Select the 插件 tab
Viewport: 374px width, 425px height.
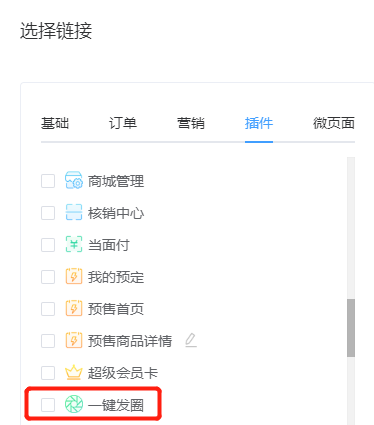259,123
